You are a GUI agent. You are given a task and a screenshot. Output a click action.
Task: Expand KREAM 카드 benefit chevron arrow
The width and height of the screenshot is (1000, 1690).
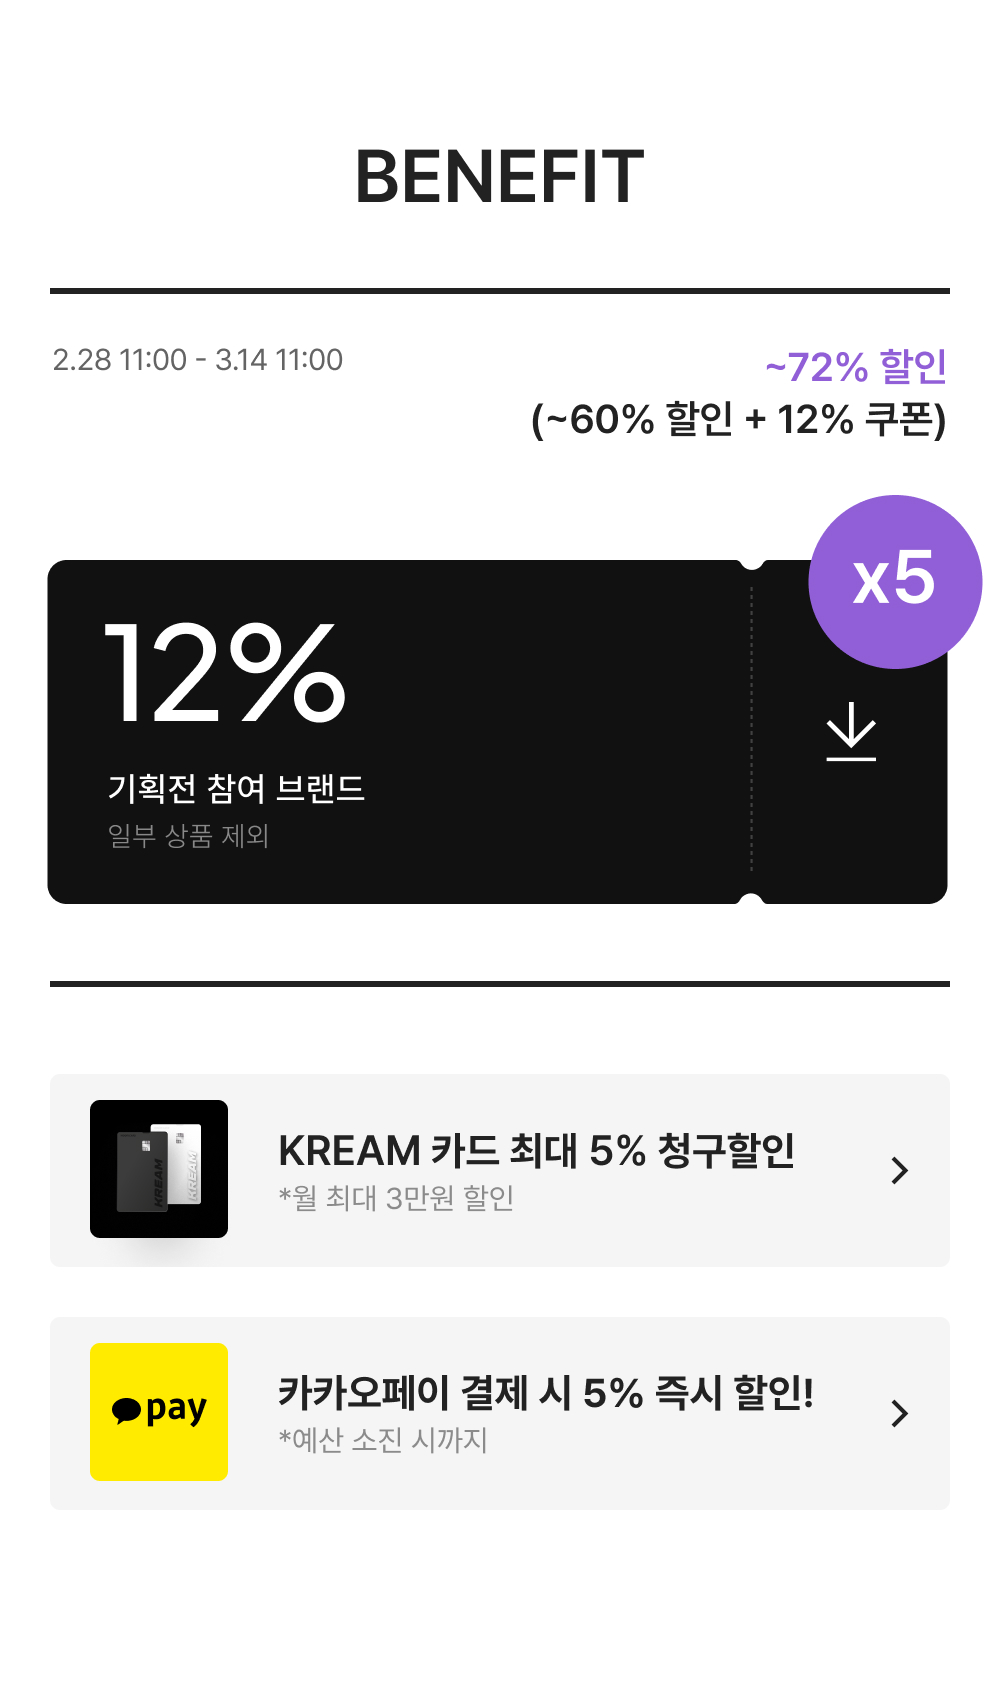click(x=899, y=1170)
